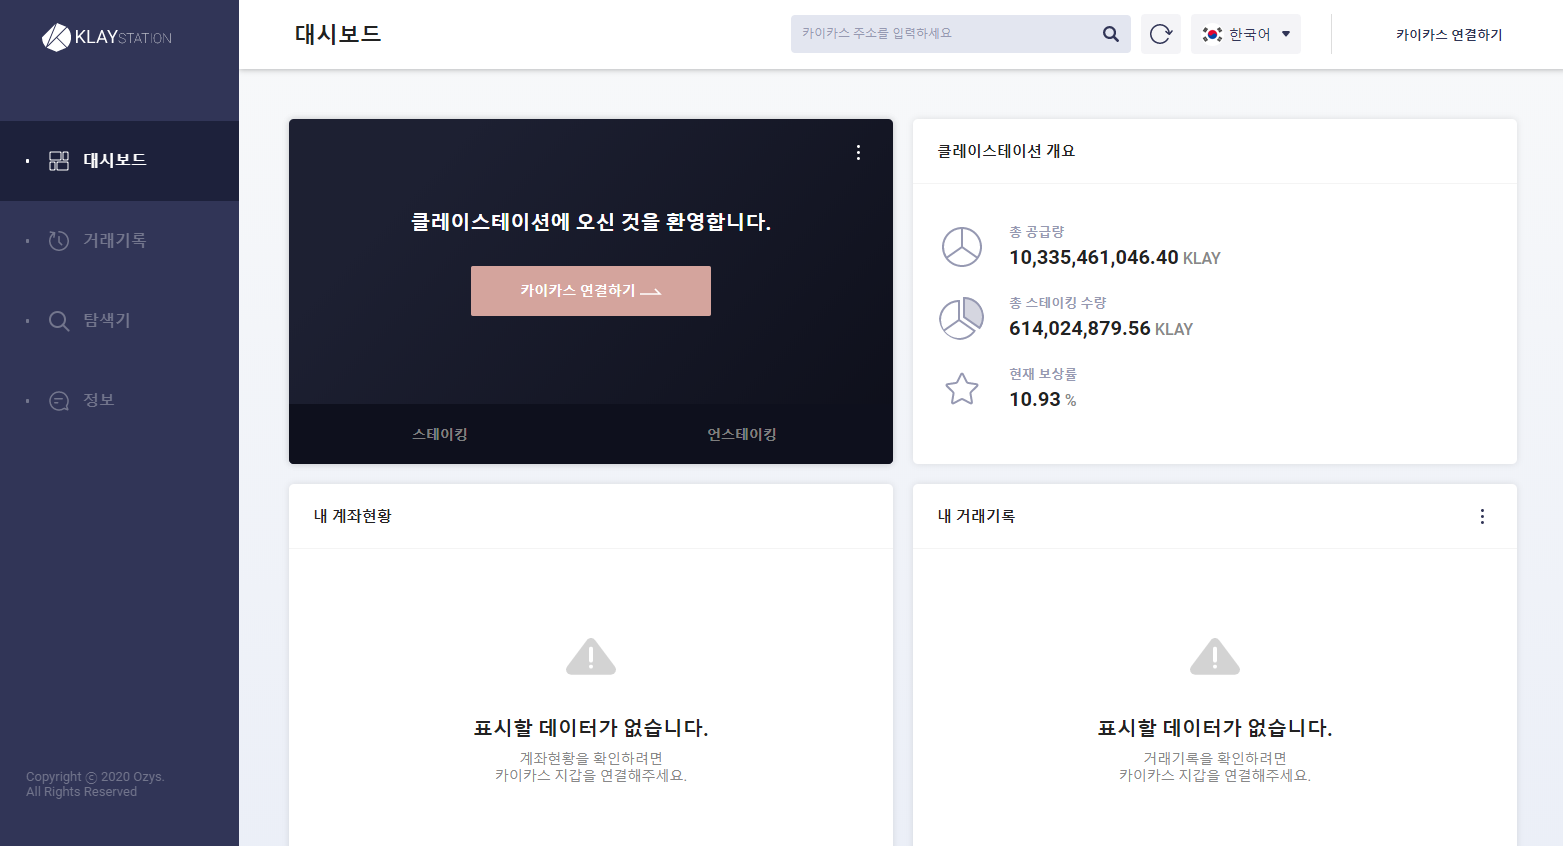Click the 대시보드 page title in header
The image size is (1563, 846).
pos(338,34)
